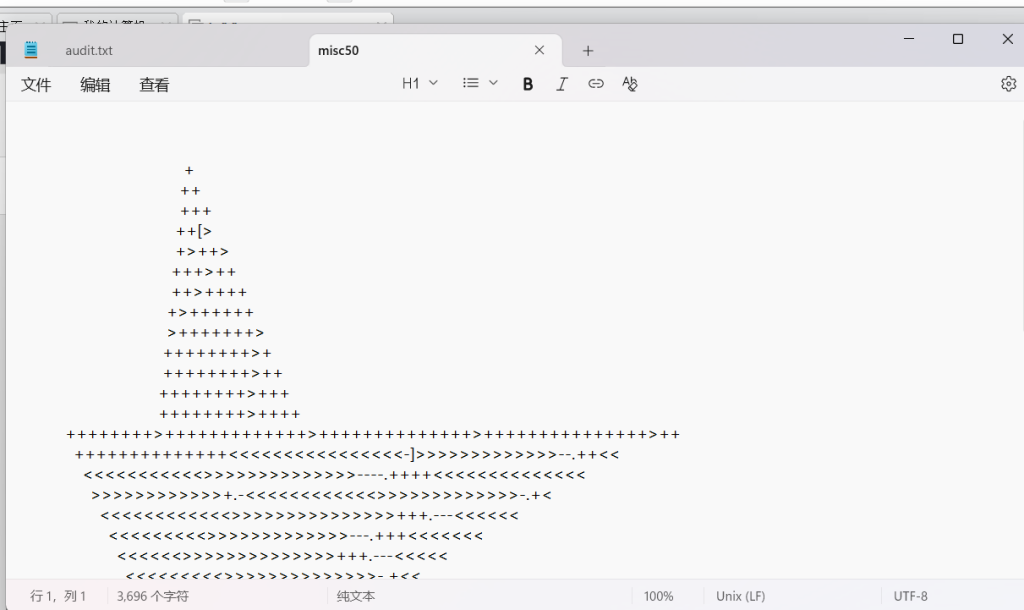
Task: Open the 查看 menu
Action: (154, 85)
